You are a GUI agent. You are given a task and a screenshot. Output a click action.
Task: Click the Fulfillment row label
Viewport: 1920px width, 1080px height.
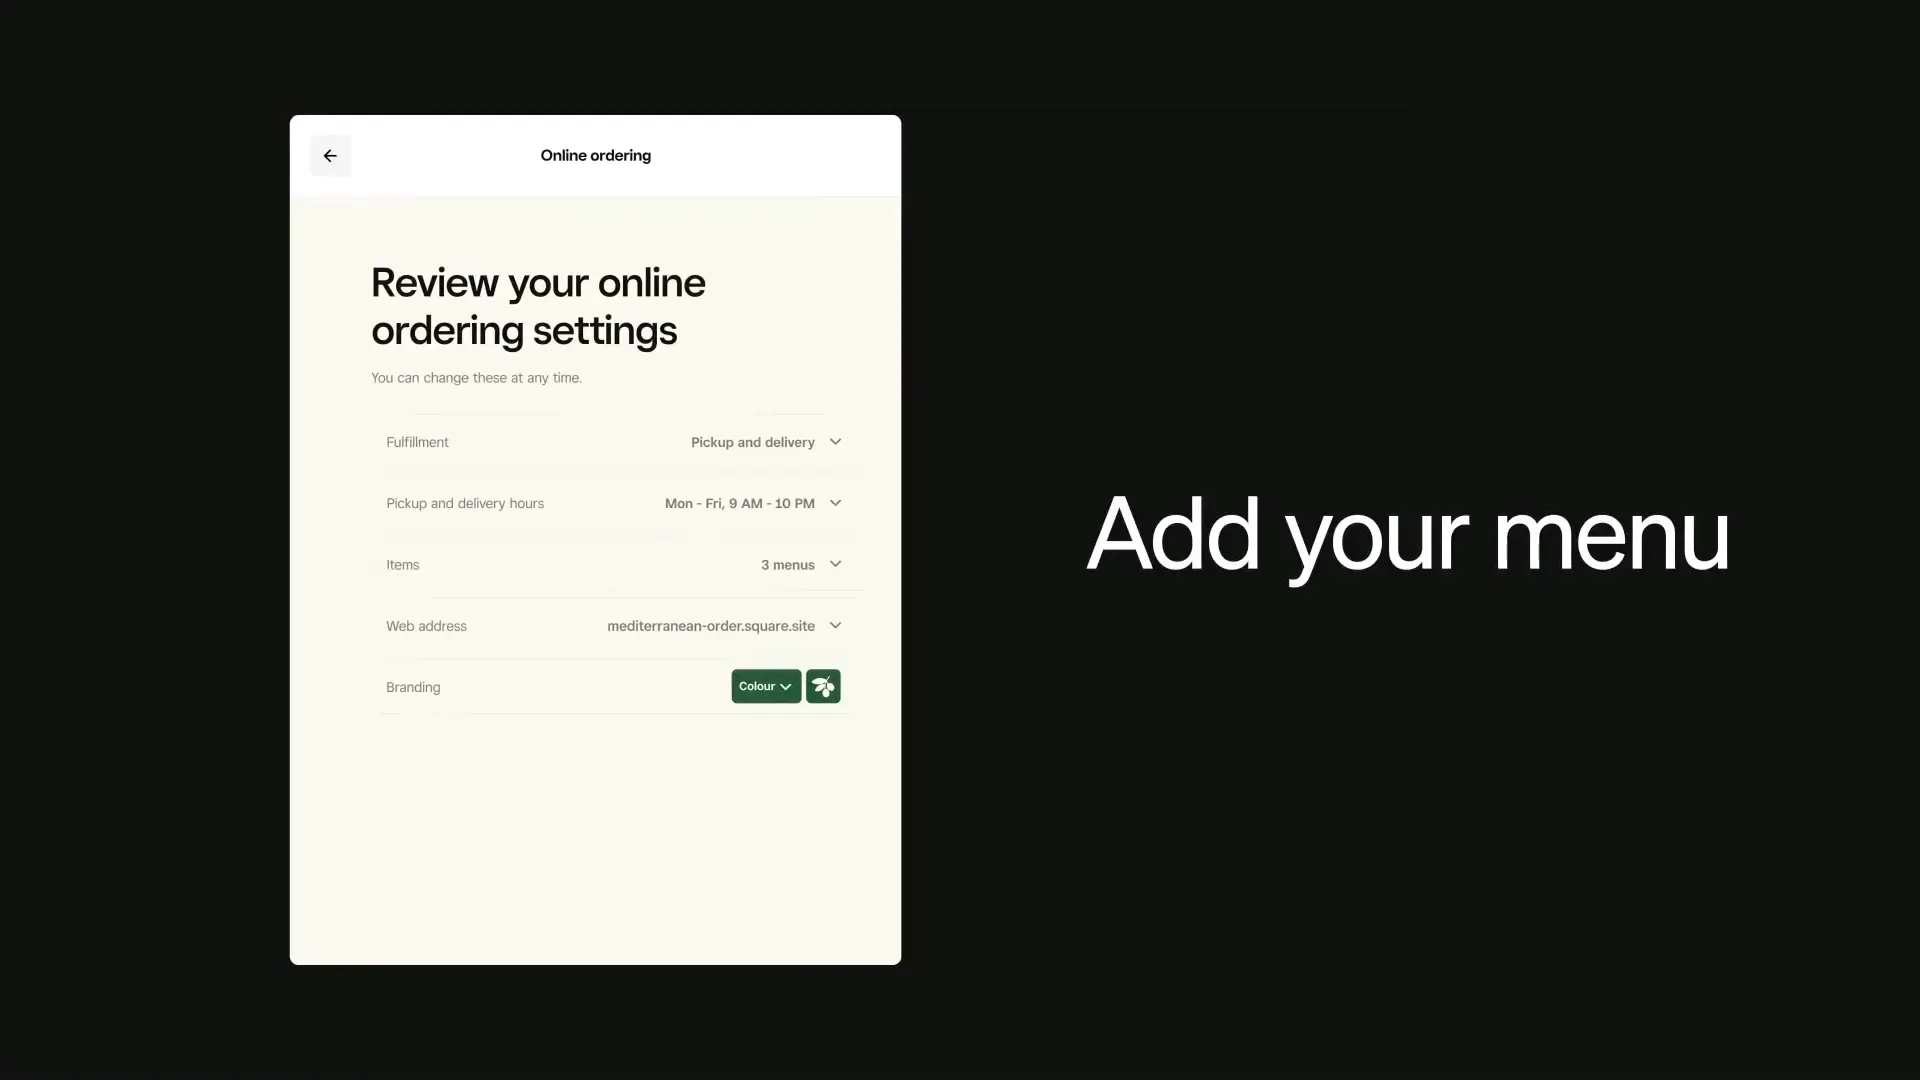point(417,441)
